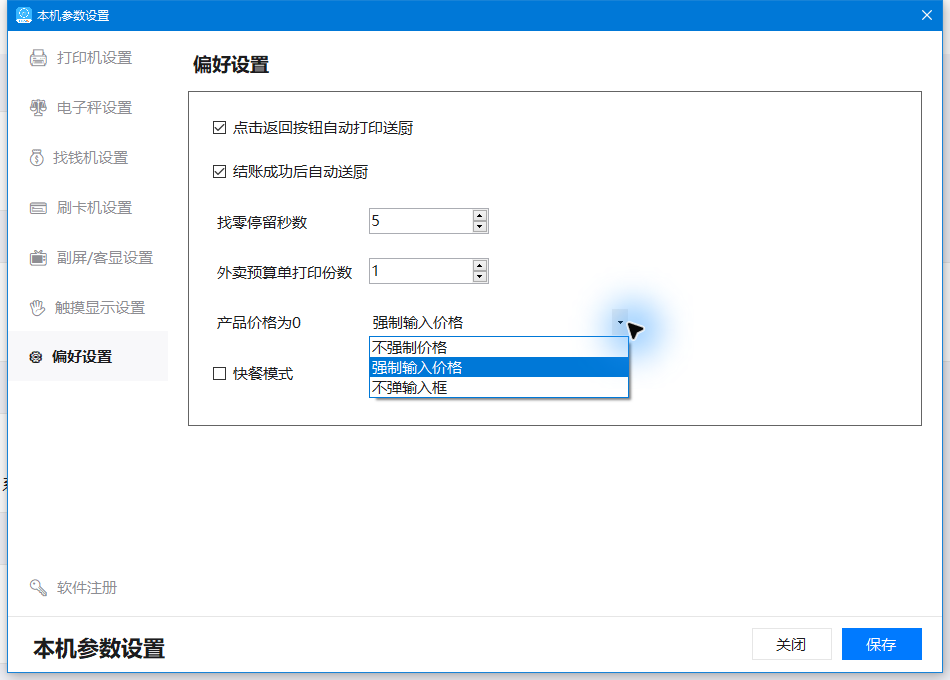Close the 本机参数设置 window
The image size is (950, 680).
[x=927, y=15]
